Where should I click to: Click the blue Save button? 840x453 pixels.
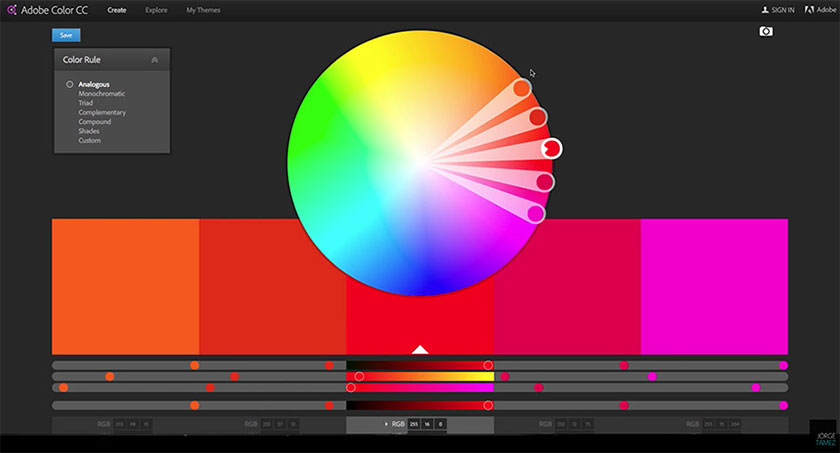tap(66, 35)
